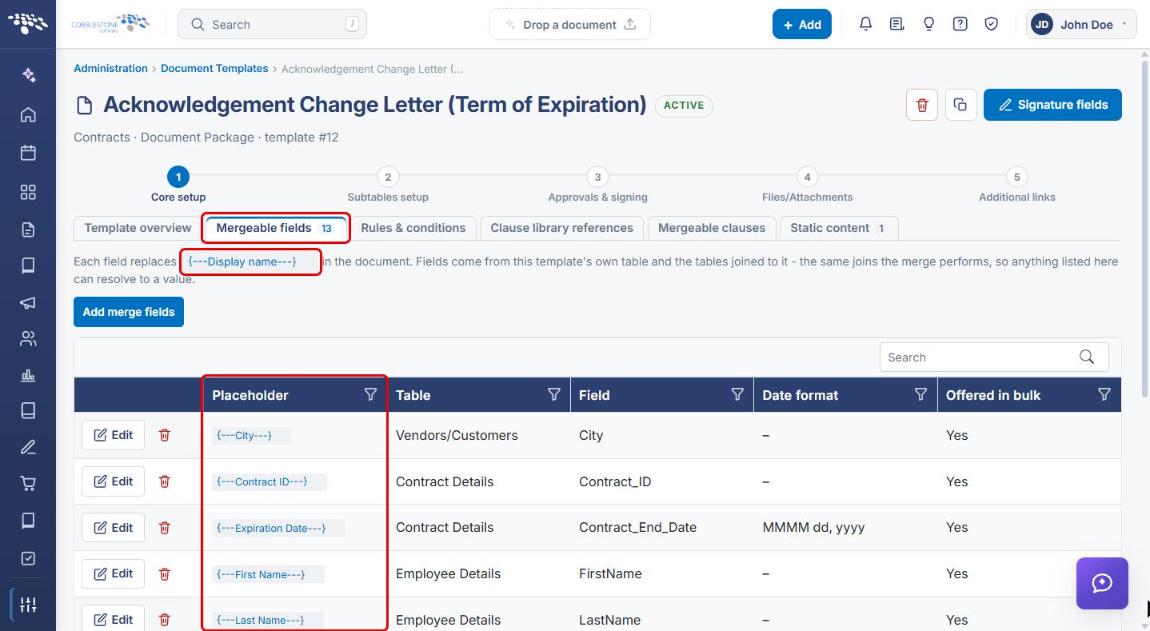The width and height of the screenshot is (1150, 631).
Task: Open Field column filter
Action: [737, 395]
